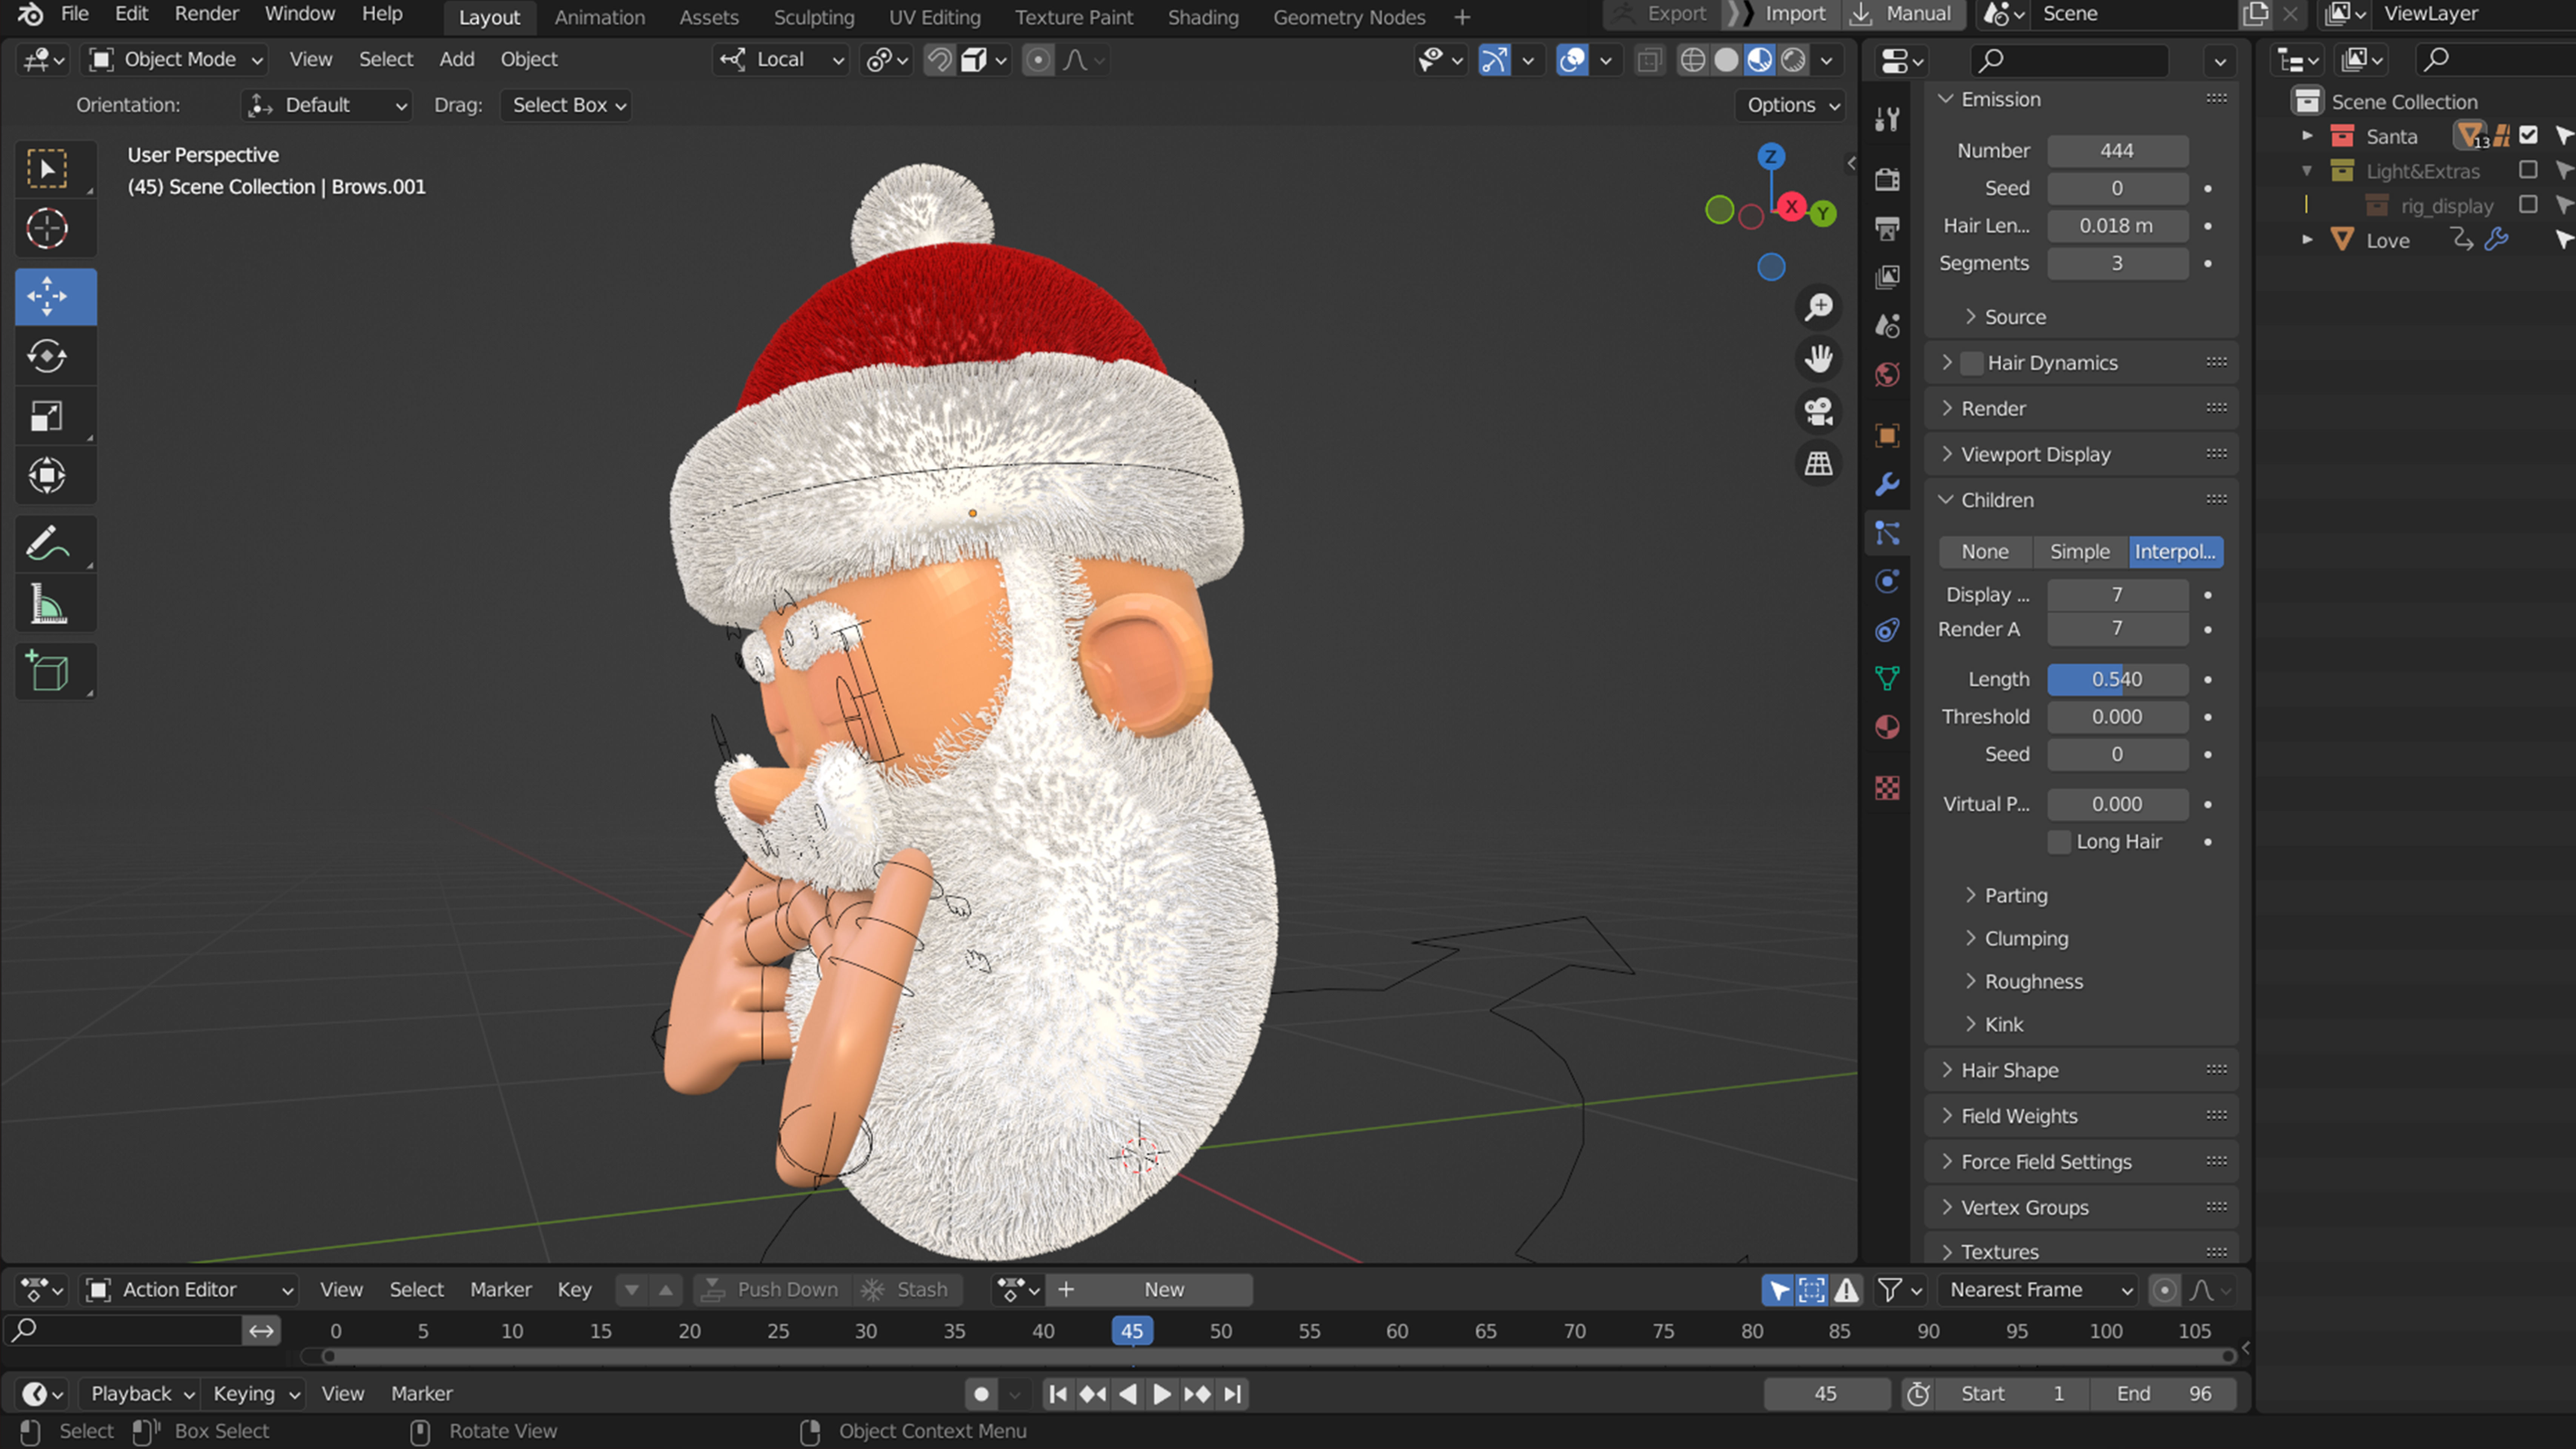Open the Object Data properties tab

click(x=1887, y=678)
